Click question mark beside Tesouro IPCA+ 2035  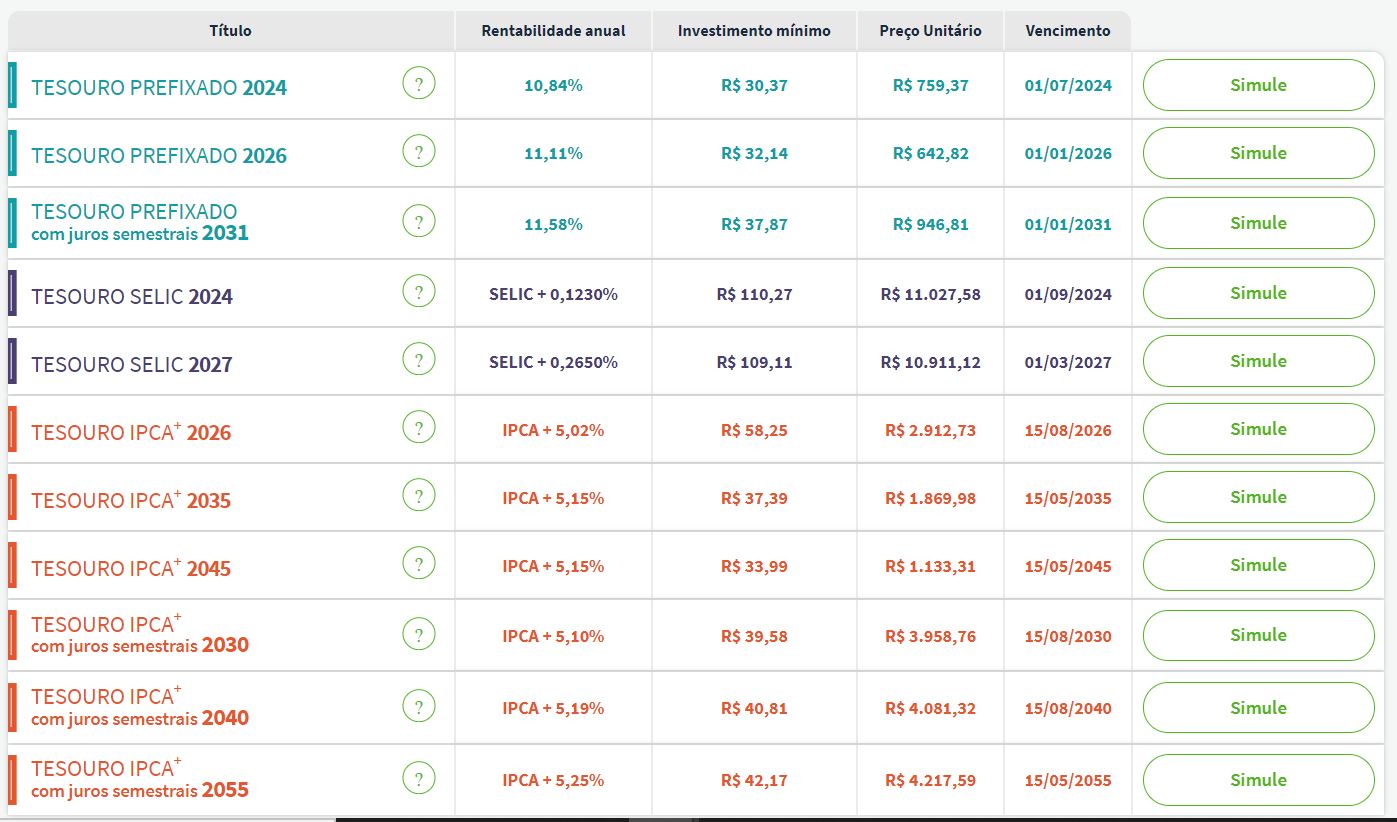tap(419, 496)
